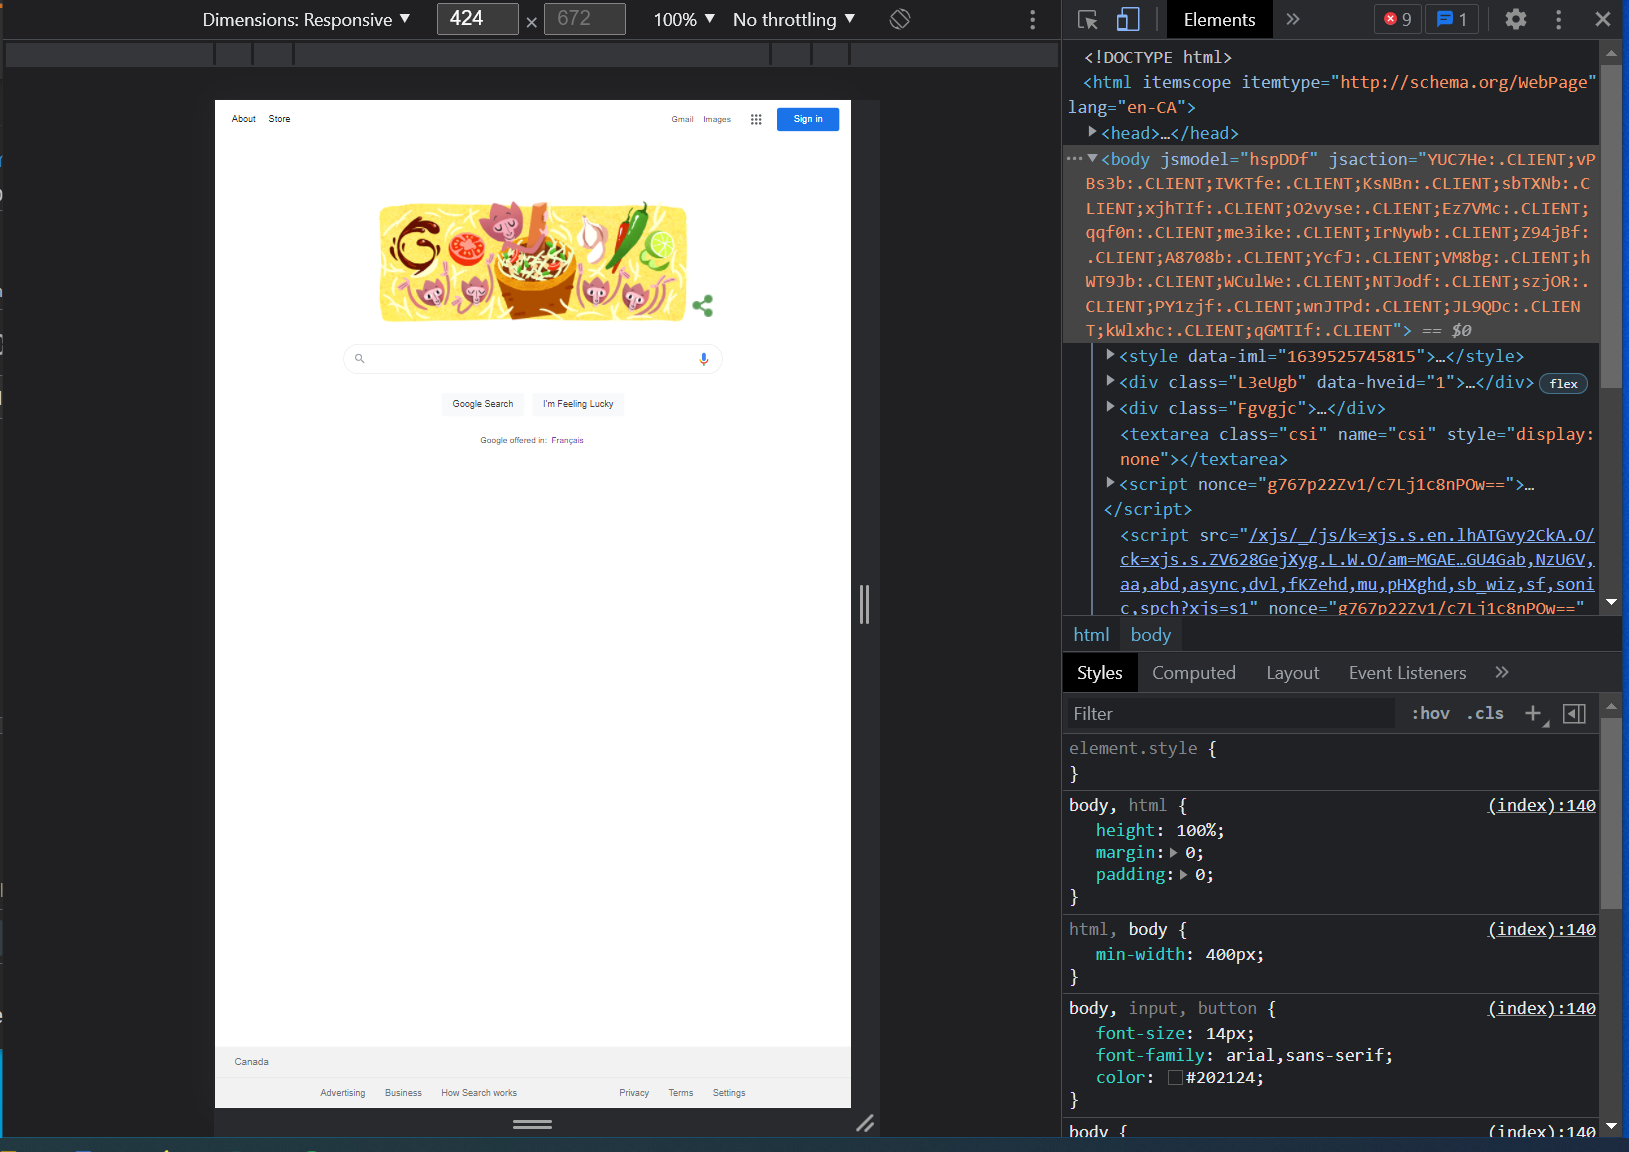The height and width of the screenshot is (1152, 1629).
Task: Toggle the device toolbar icon
Action: (1128, 19)
